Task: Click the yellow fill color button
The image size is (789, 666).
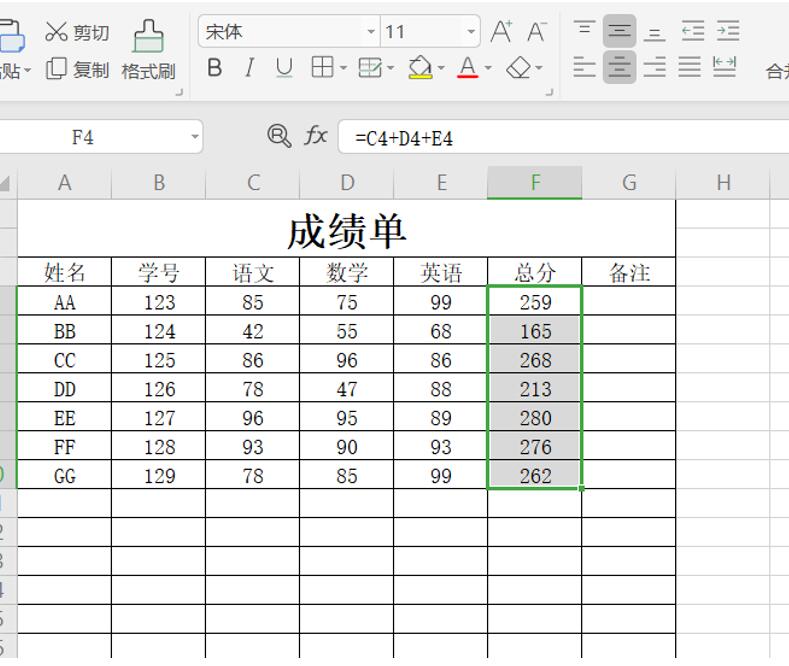Action: 420,68
